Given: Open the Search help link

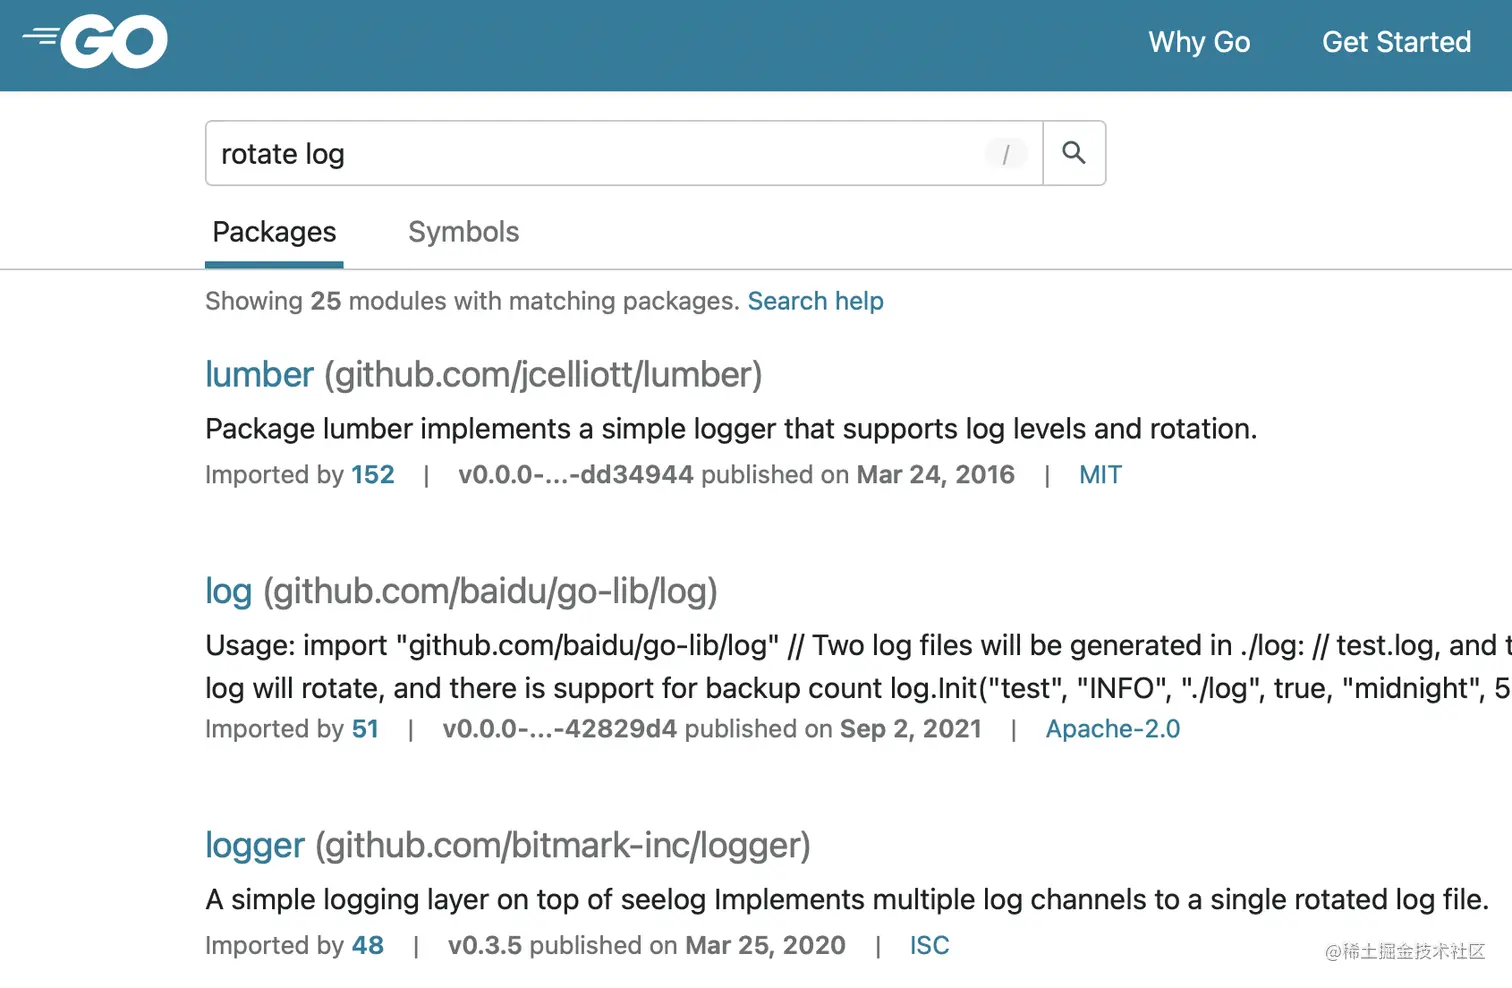Looking at the screenshot, I should [815, 301].
